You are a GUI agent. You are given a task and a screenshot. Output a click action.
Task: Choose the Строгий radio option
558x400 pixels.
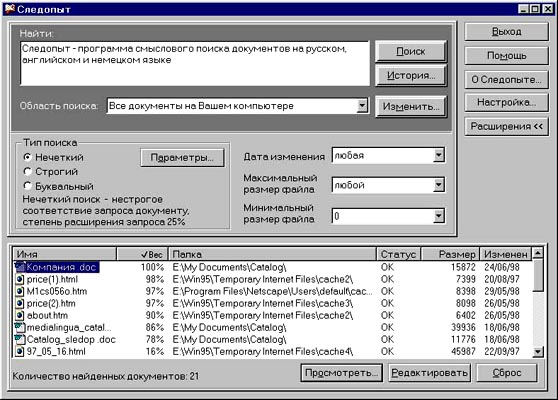(x=27, y=172)
